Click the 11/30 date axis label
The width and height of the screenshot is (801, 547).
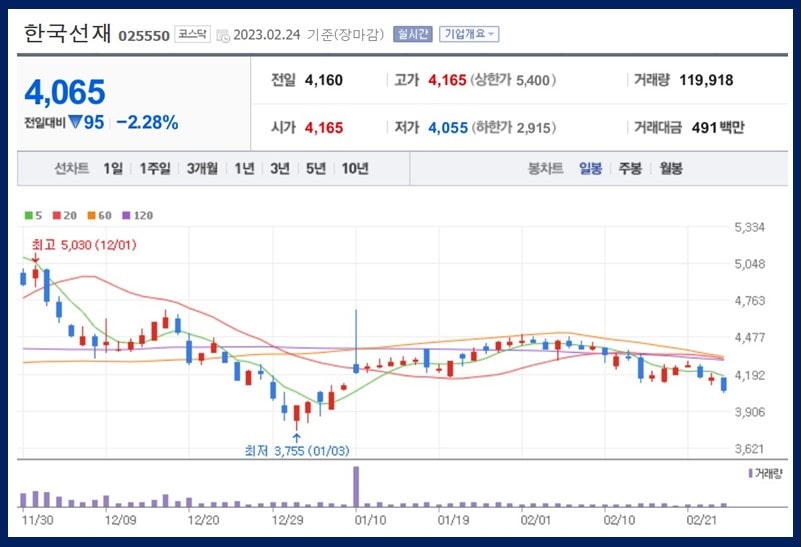37,520
